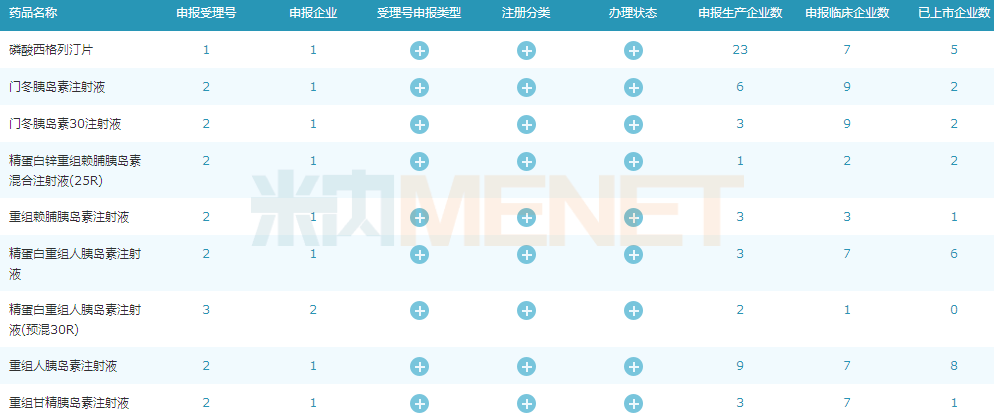Click the 申报临床企业数 column header

tap(847, 13)
